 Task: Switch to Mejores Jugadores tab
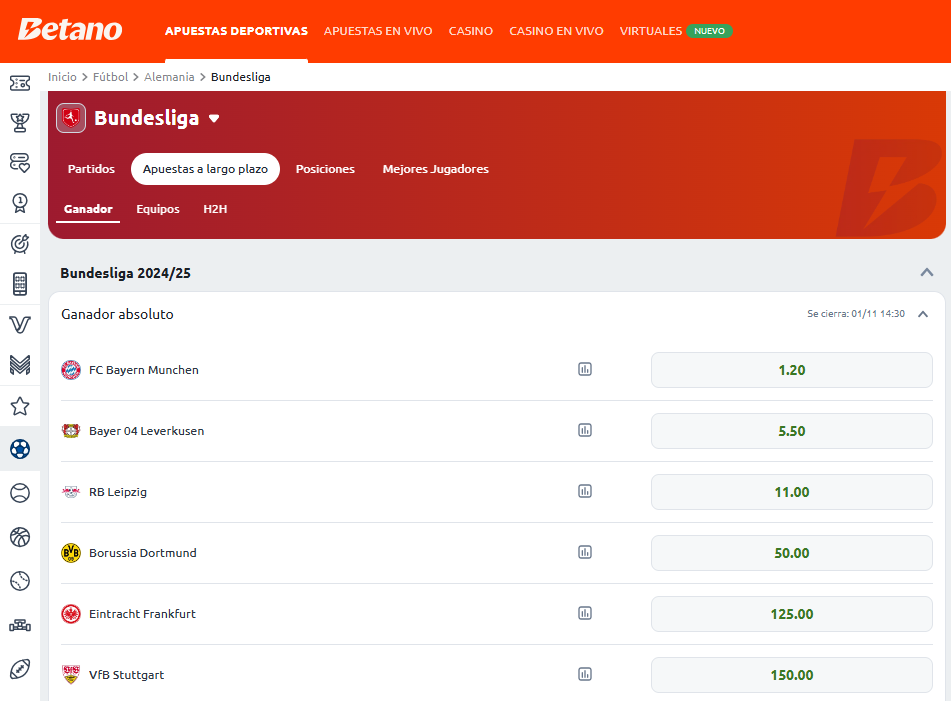point(435,169)
